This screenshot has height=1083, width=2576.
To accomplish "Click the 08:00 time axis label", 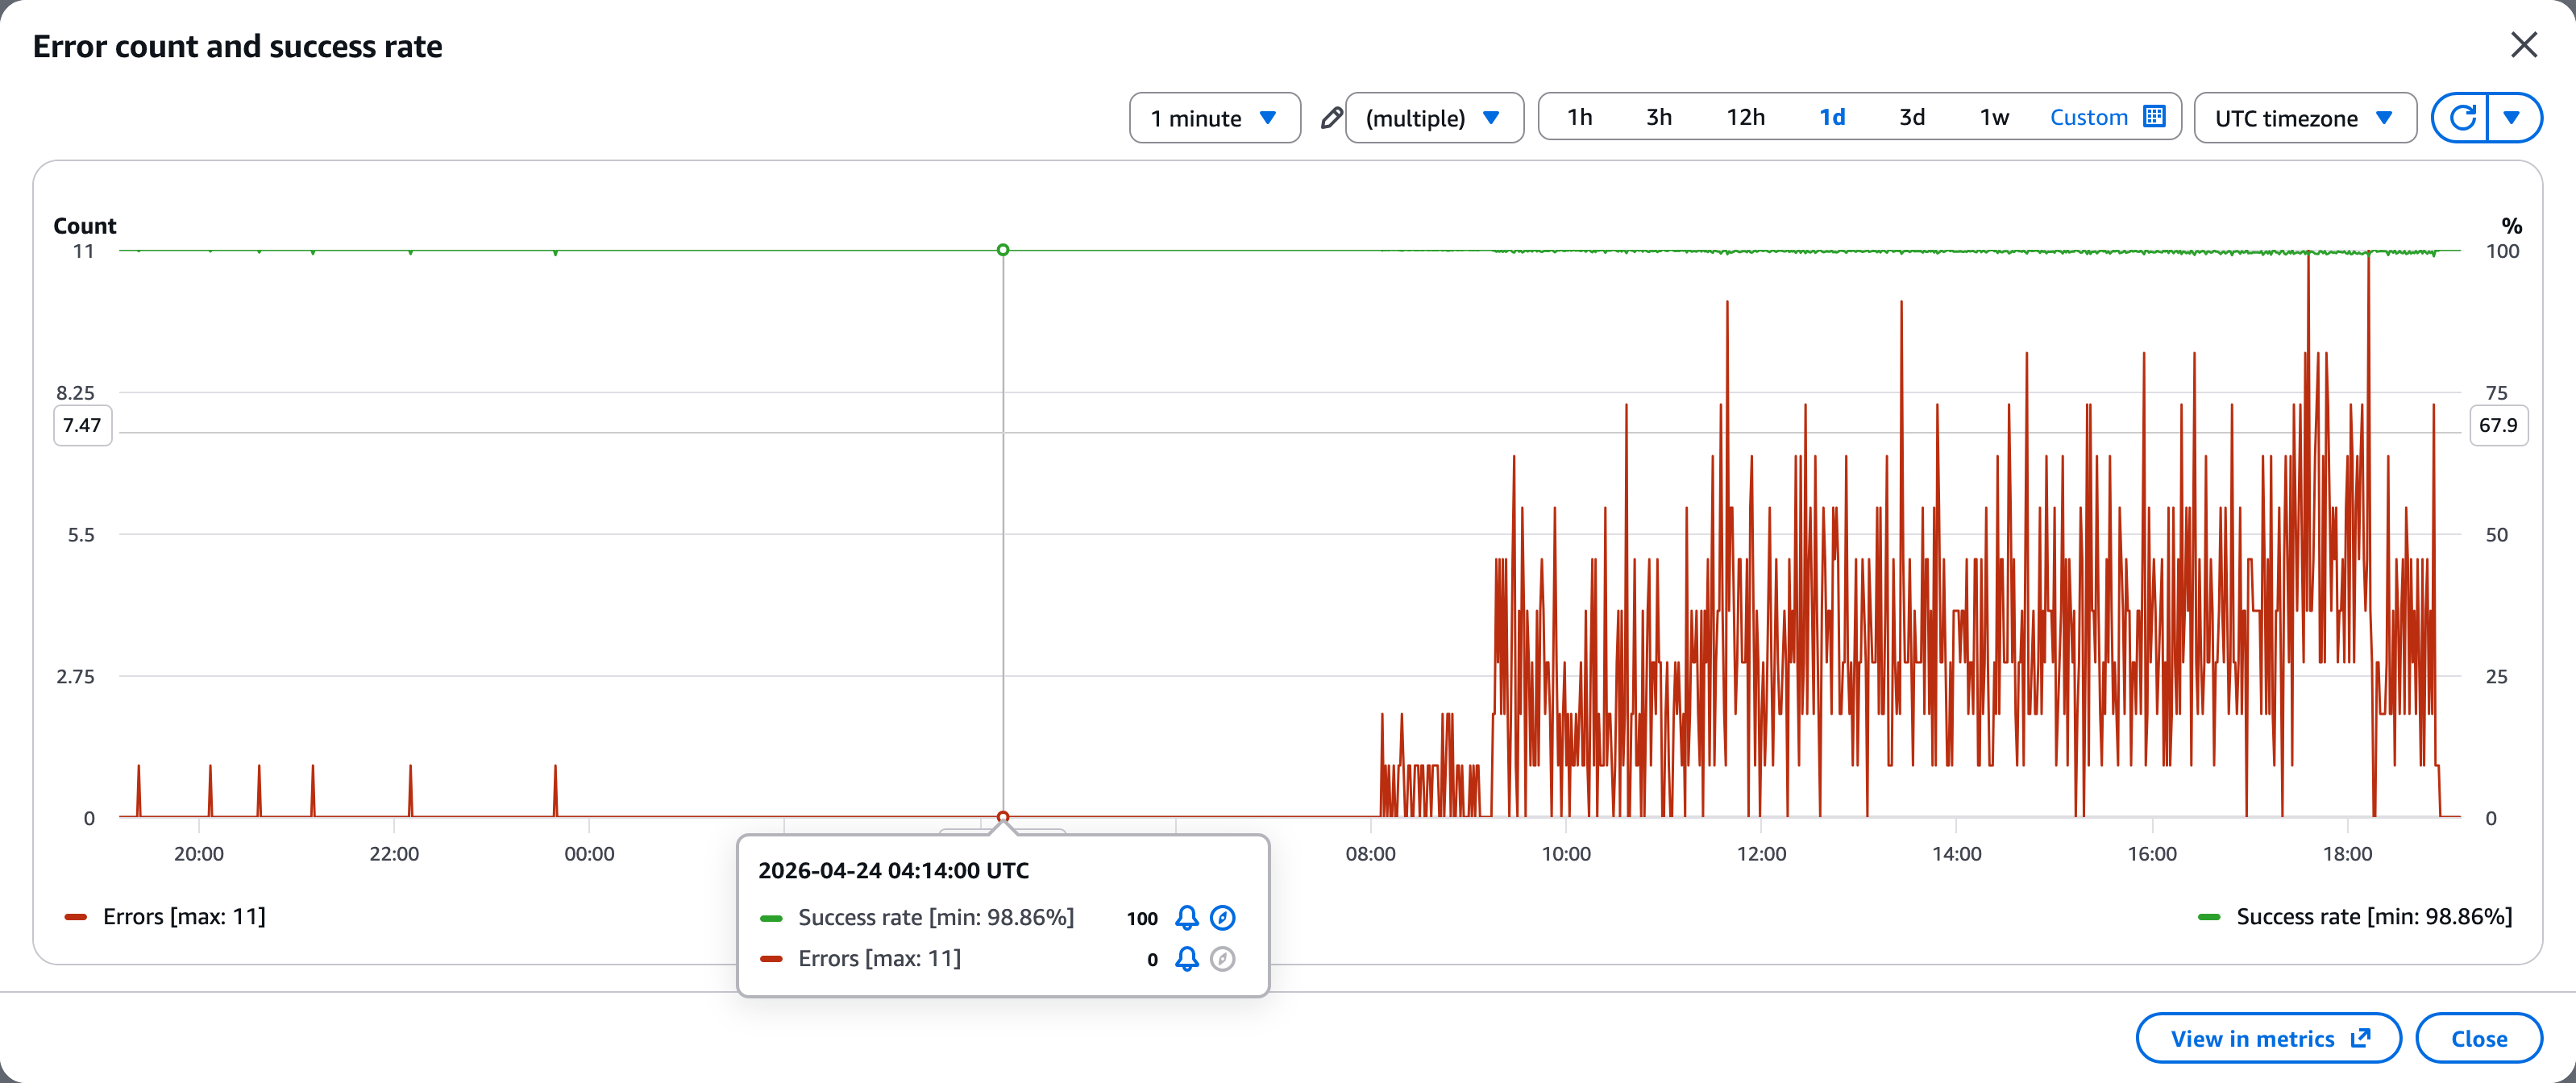I will tap(1370, 854).
